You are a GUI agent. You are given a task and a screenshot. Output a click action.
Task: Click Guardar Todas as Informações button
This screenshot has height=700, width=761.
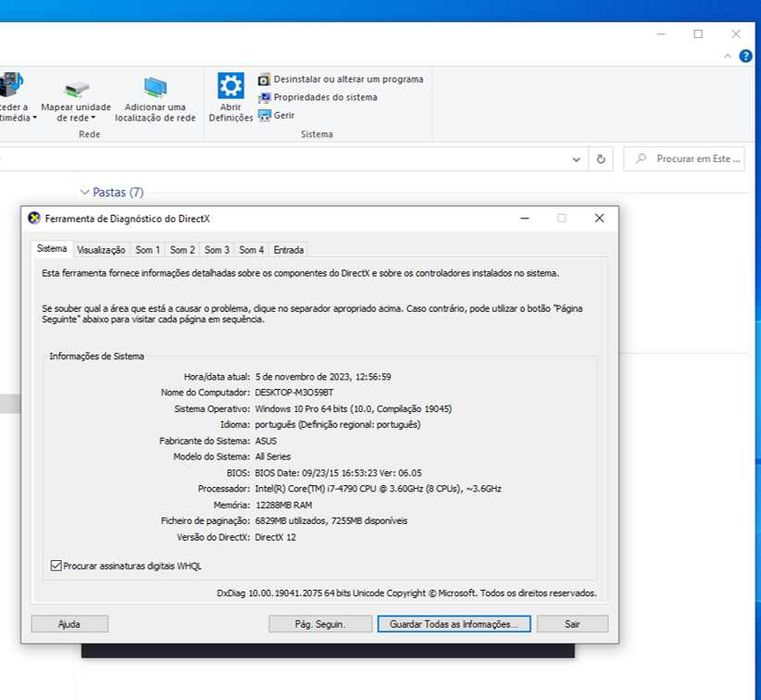(454, 624)
